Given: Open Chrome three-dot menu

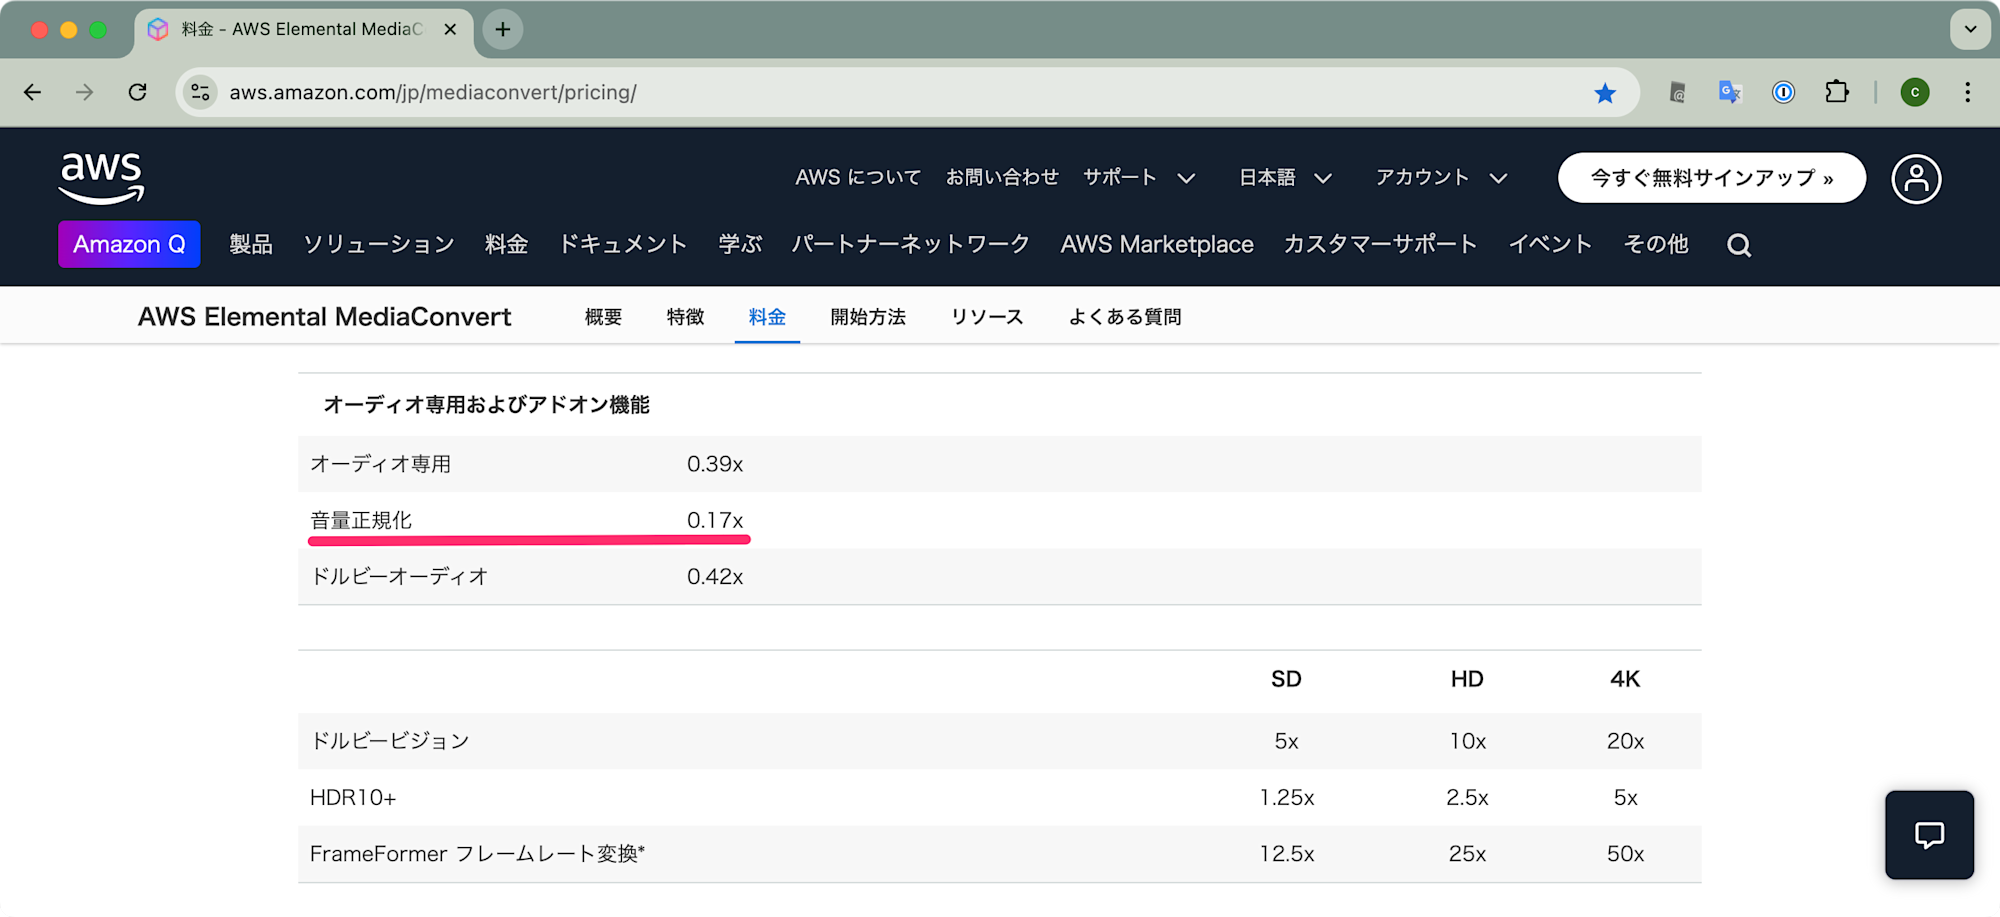Looking at the screenshot, I should [x=1967, y=92].
